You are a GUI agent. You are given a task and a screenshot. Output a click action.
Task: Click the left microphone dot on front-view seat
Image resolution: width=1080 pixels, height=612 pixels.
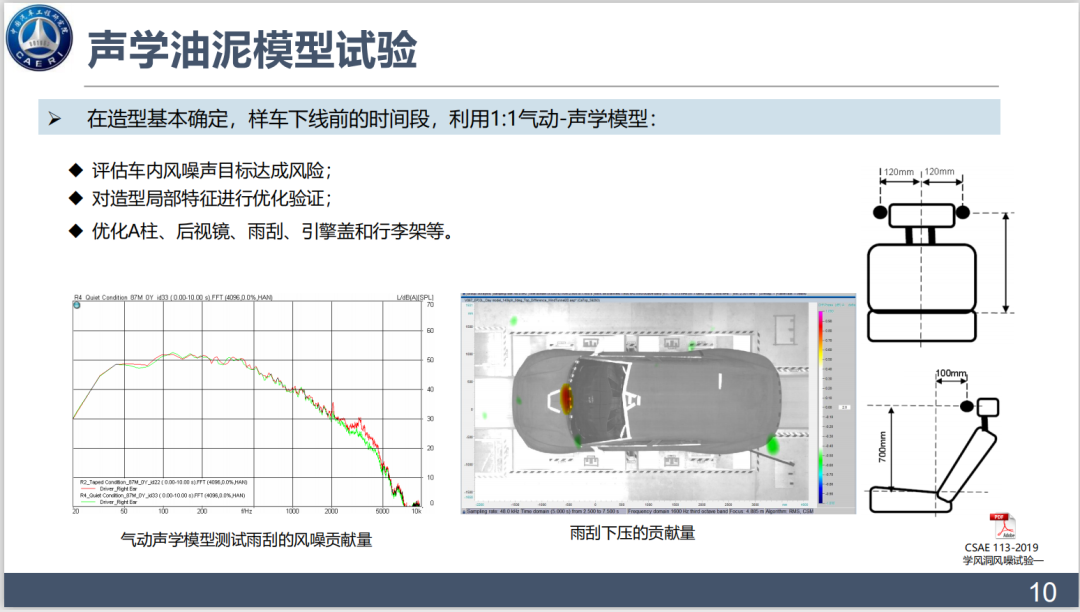point(880,213)
